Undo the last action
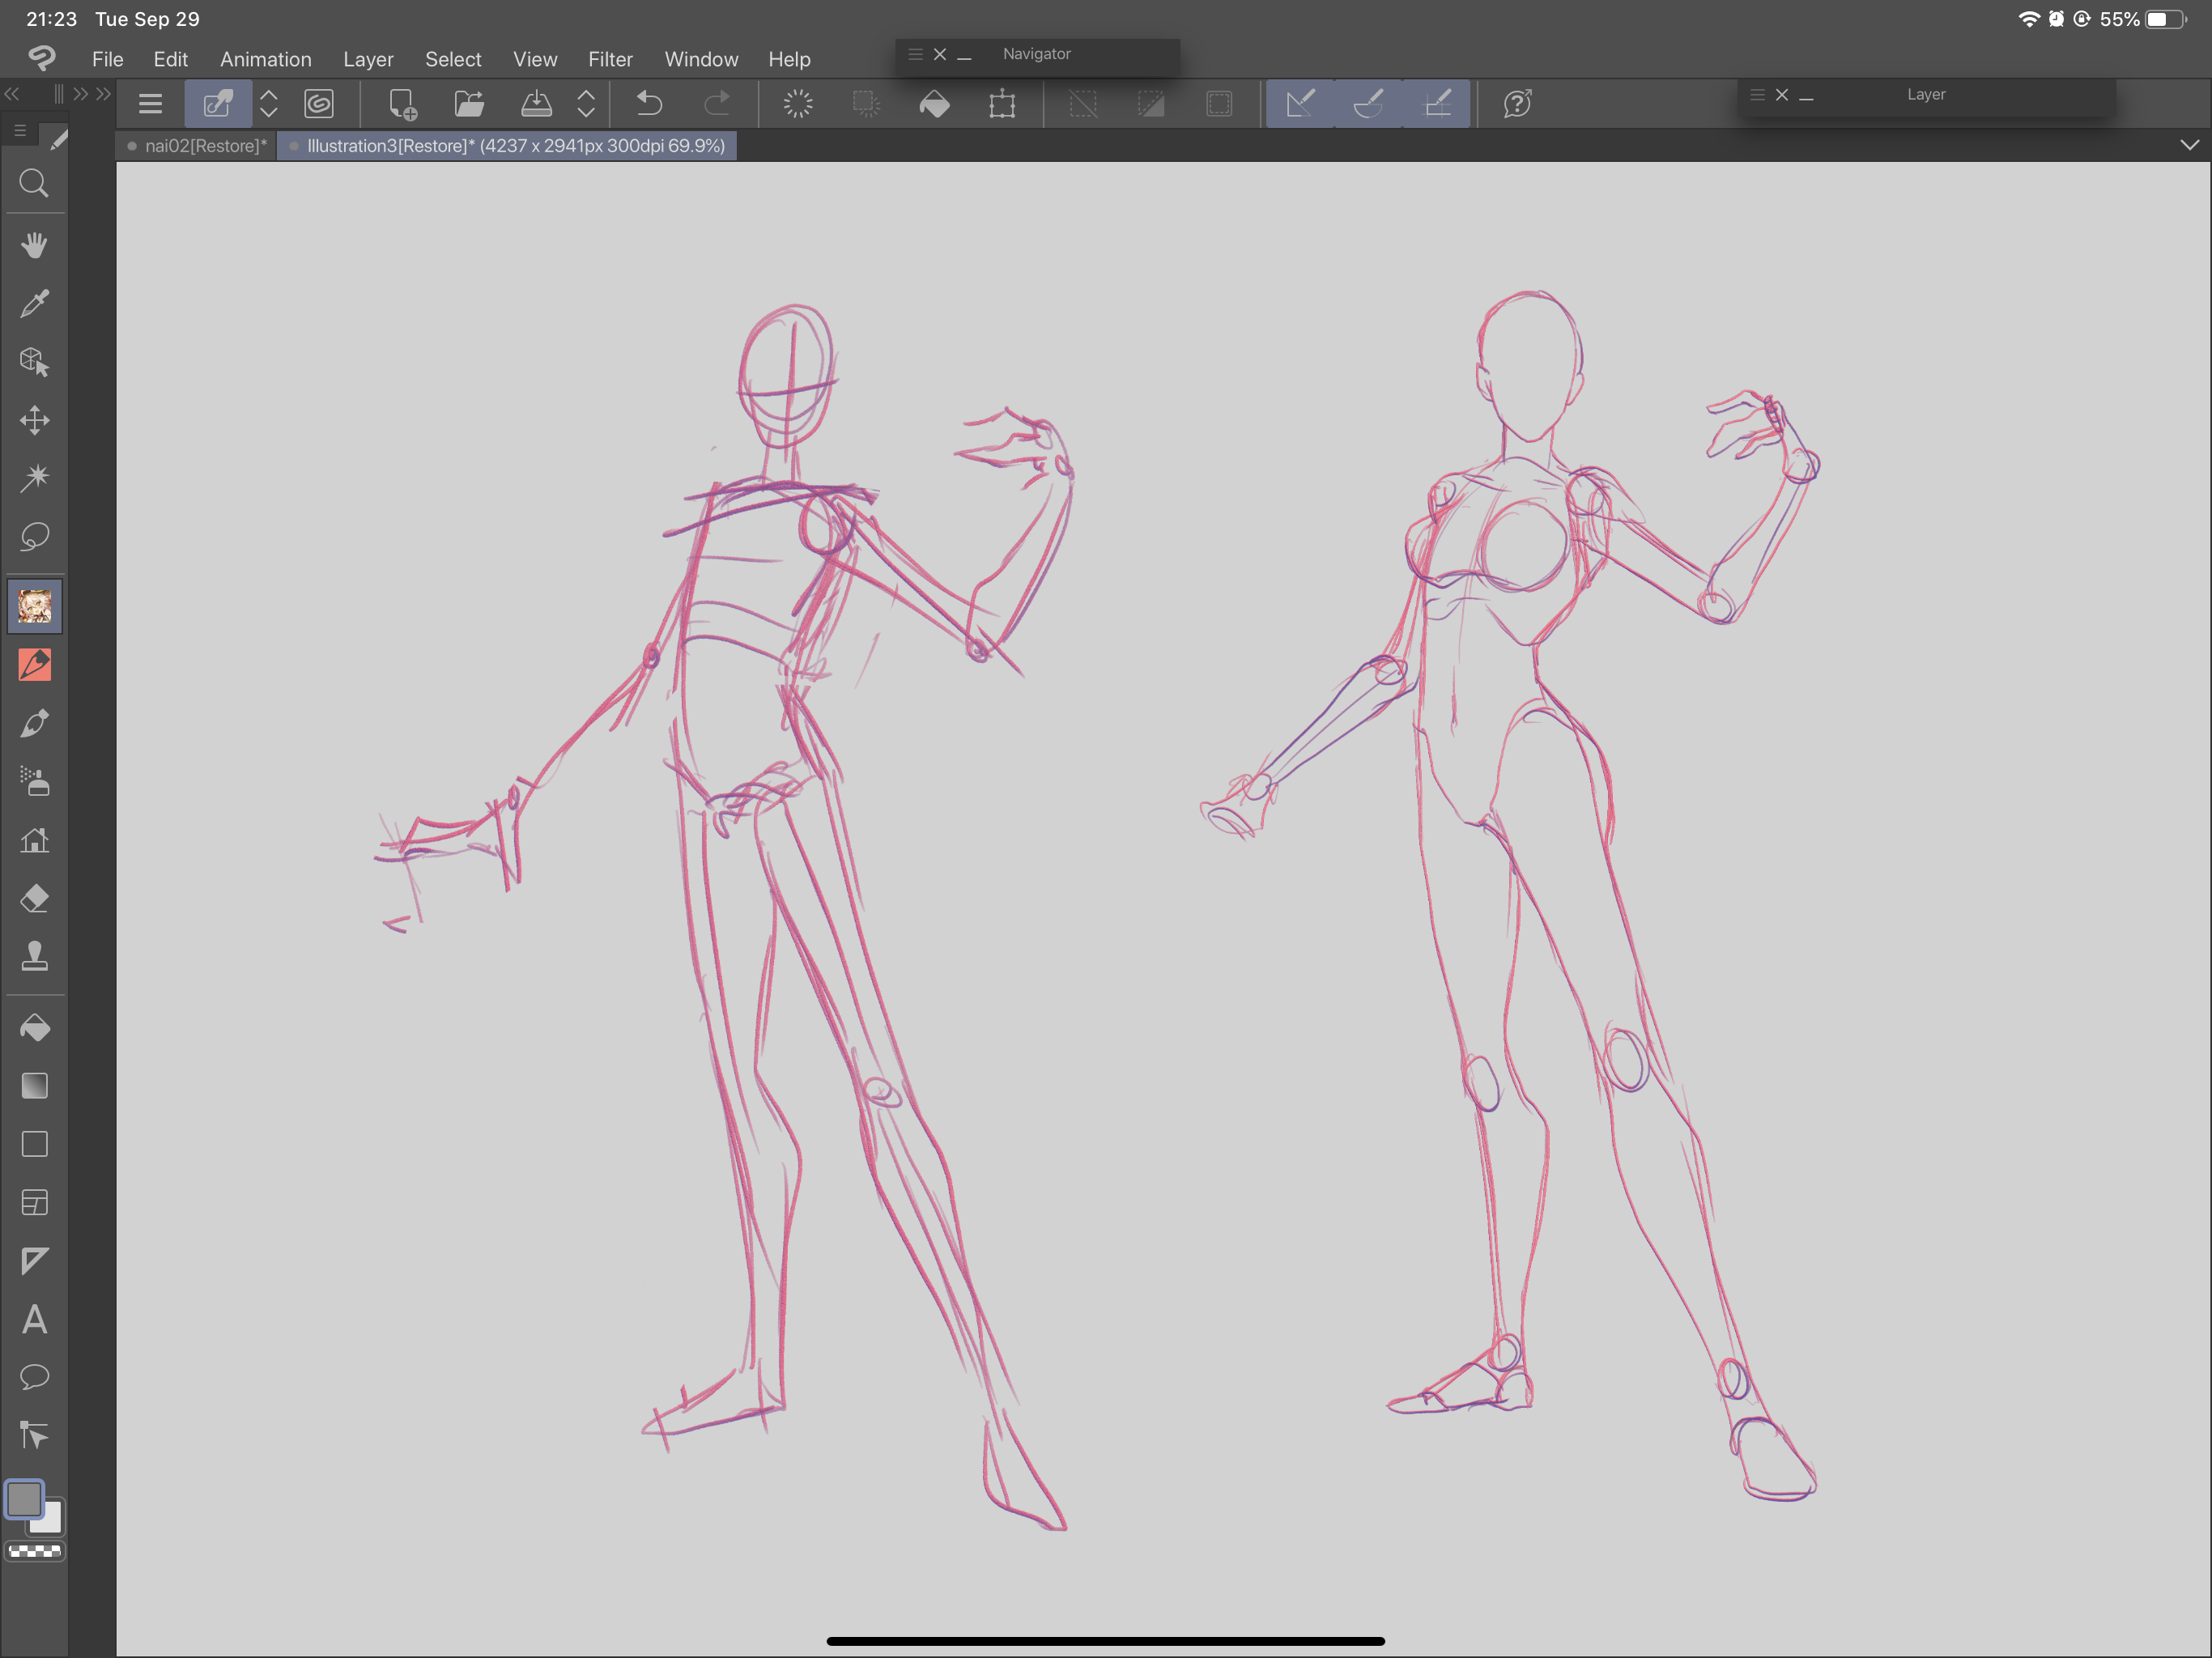 tap(650, 103)
